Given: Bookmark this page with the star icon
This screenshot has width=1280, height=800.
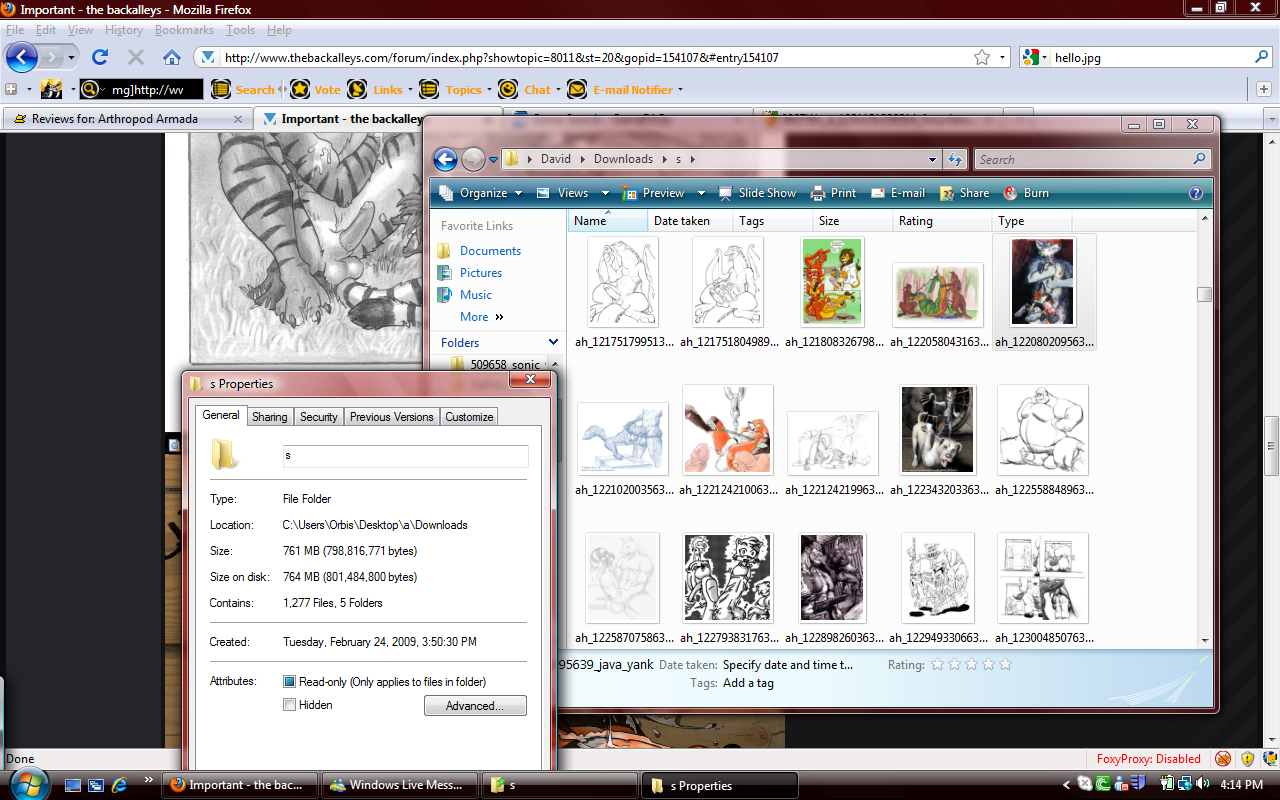Looking at the screenshot, I should click(982, 57).
